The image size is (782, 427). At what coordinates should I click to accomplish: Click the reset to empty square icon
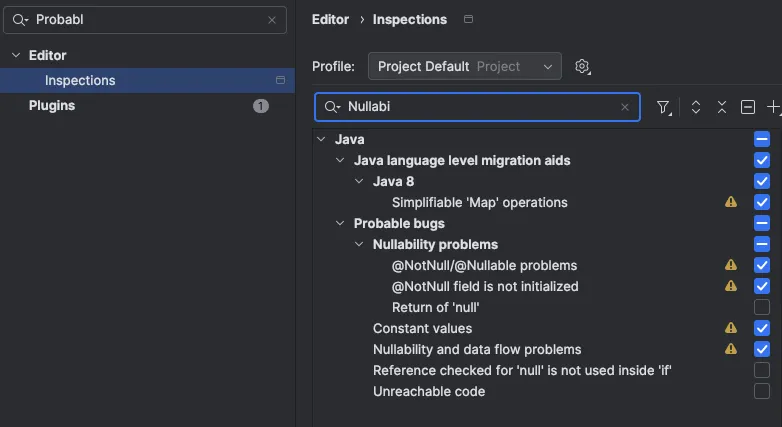[x=747, y=108]
